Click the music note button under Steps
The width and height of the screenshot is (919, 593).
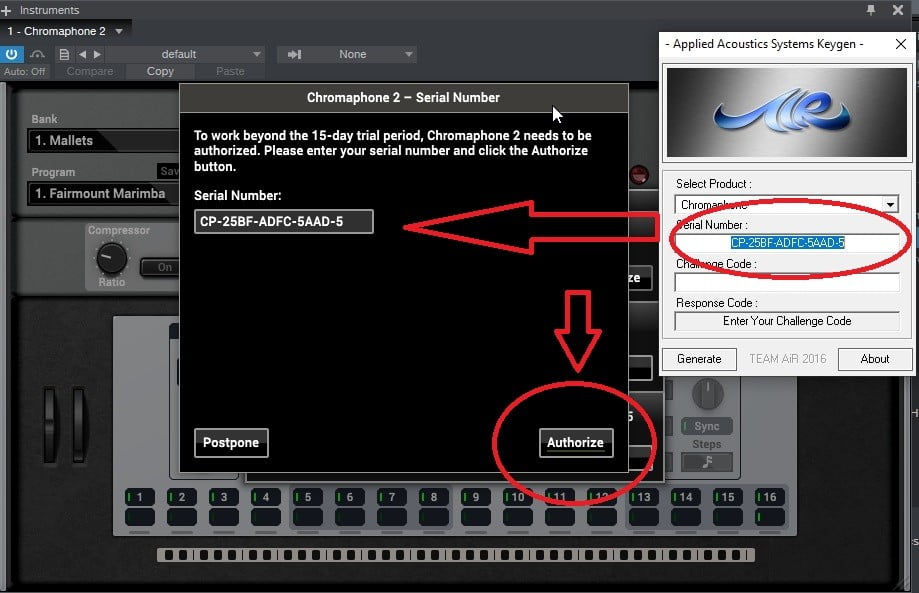[x=707, y=462]
